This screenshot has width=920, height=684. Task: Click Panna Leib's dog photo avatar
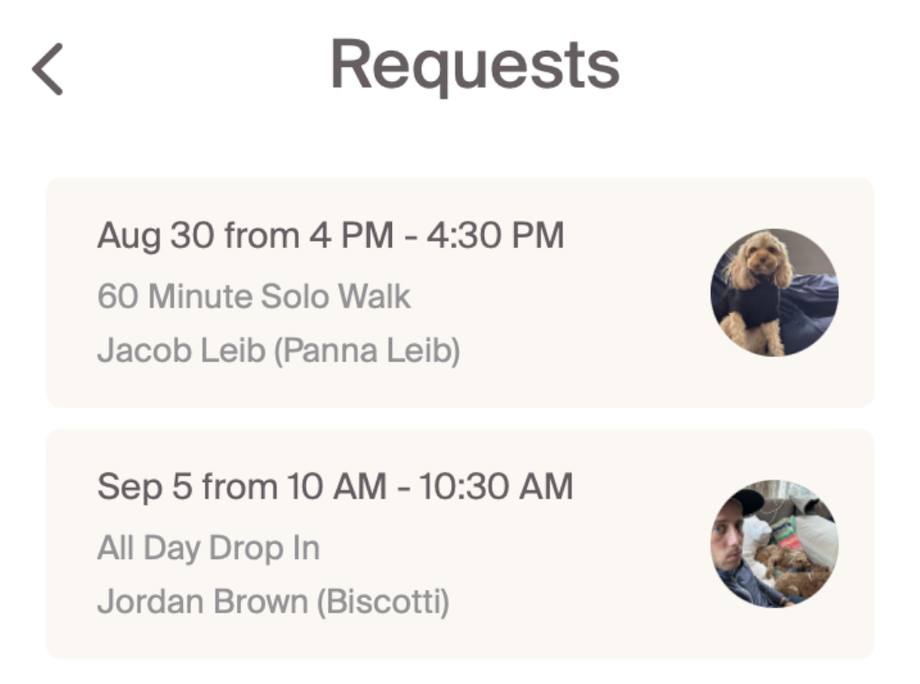[x=774, y=292]
